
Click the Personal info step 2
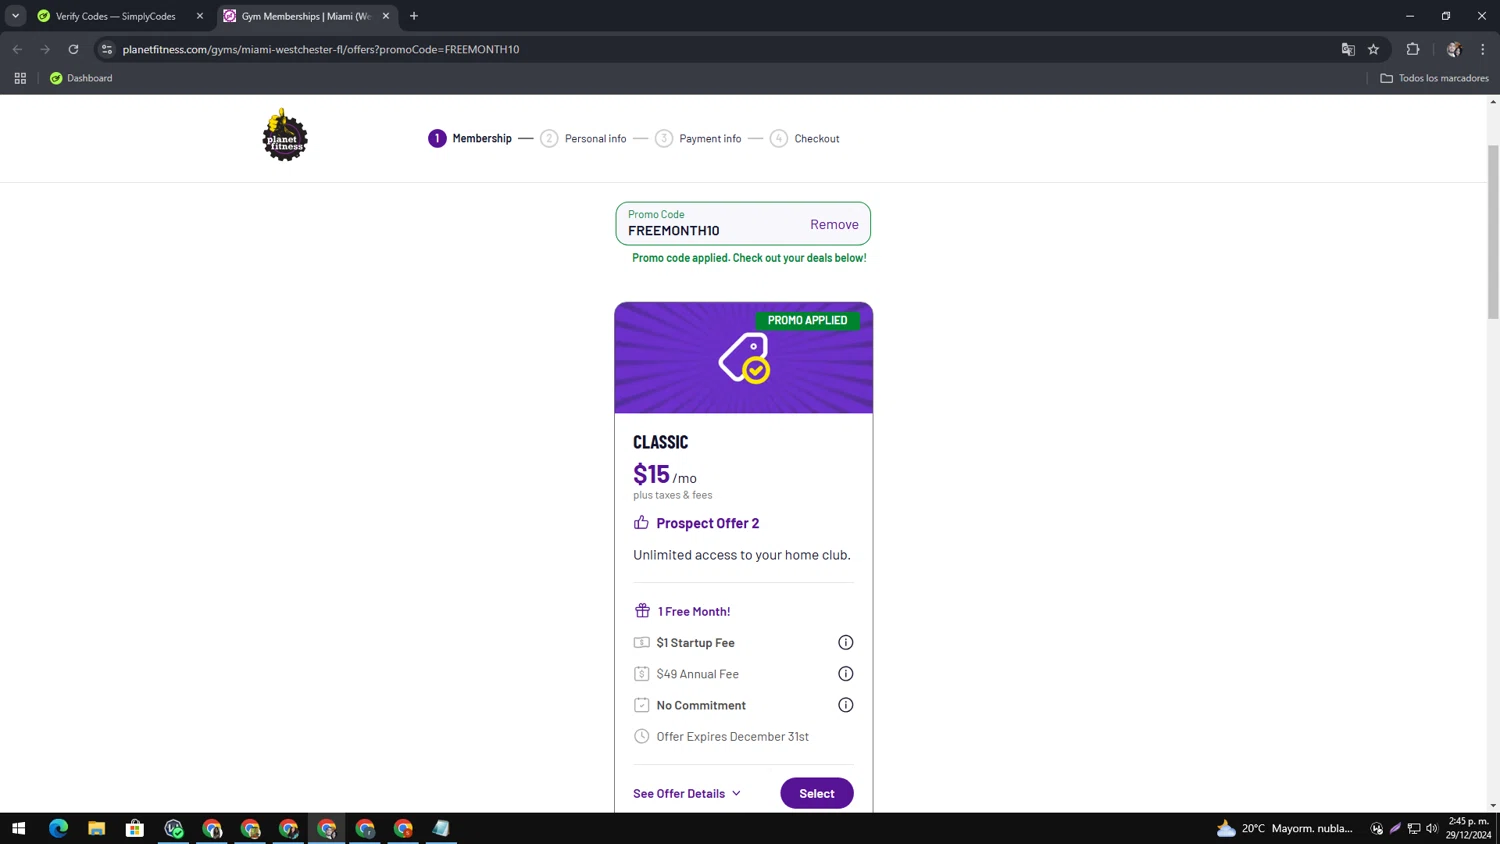(x=583, y=138)
